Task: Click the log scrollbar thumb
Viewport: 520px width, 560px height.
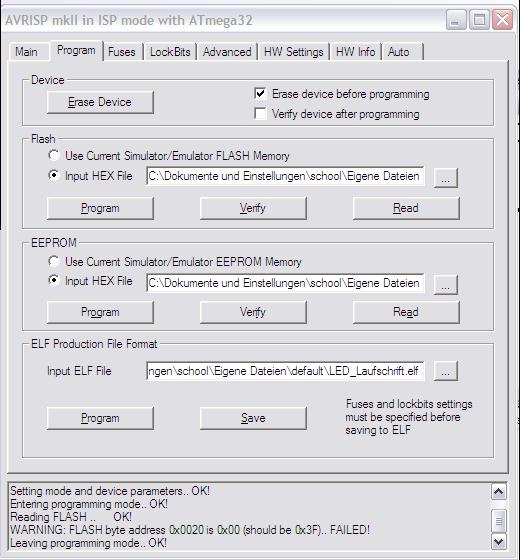Action: tap(499, 521)
